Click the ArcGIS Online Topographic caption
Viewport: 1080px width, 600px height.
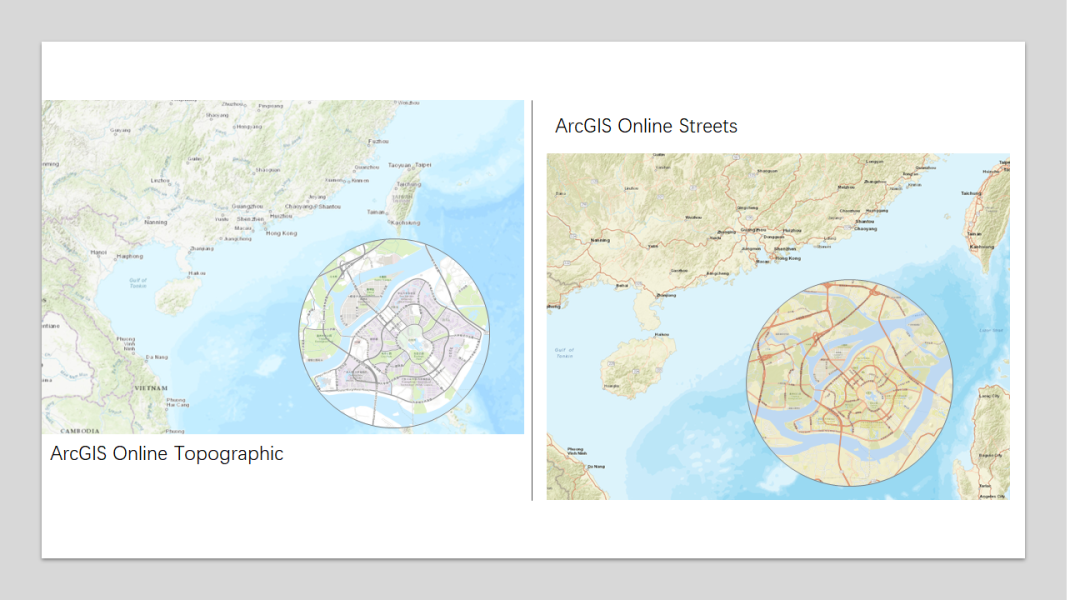point(167,454)
